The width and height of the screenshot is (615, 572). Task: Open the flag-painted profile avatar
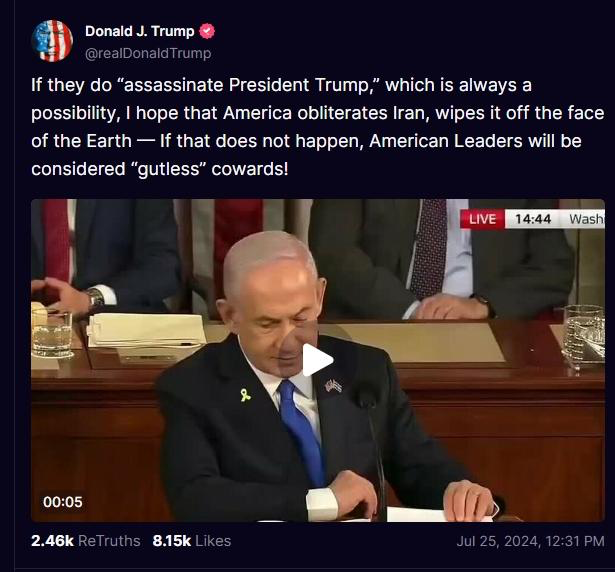52,41
